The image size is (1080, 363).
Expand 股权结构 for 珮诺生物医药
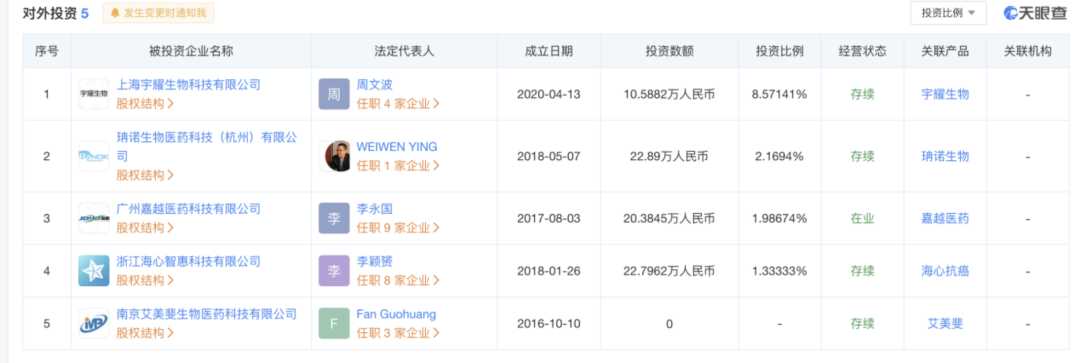pos(145,175)
